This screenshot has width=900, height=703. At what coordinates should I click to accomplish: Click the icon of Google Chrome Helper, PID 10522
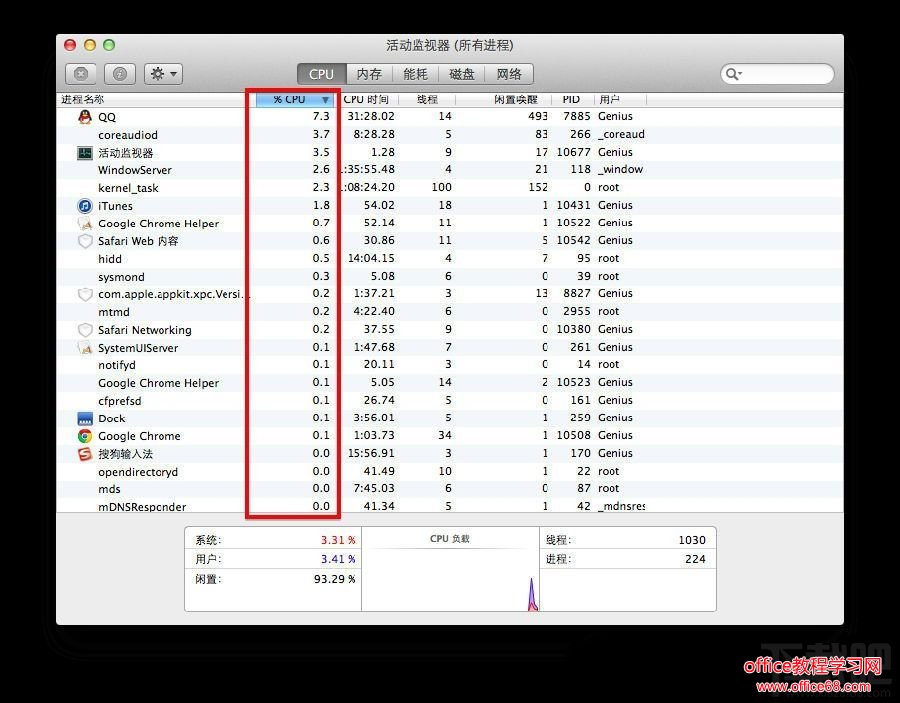[x=85, y=223]
